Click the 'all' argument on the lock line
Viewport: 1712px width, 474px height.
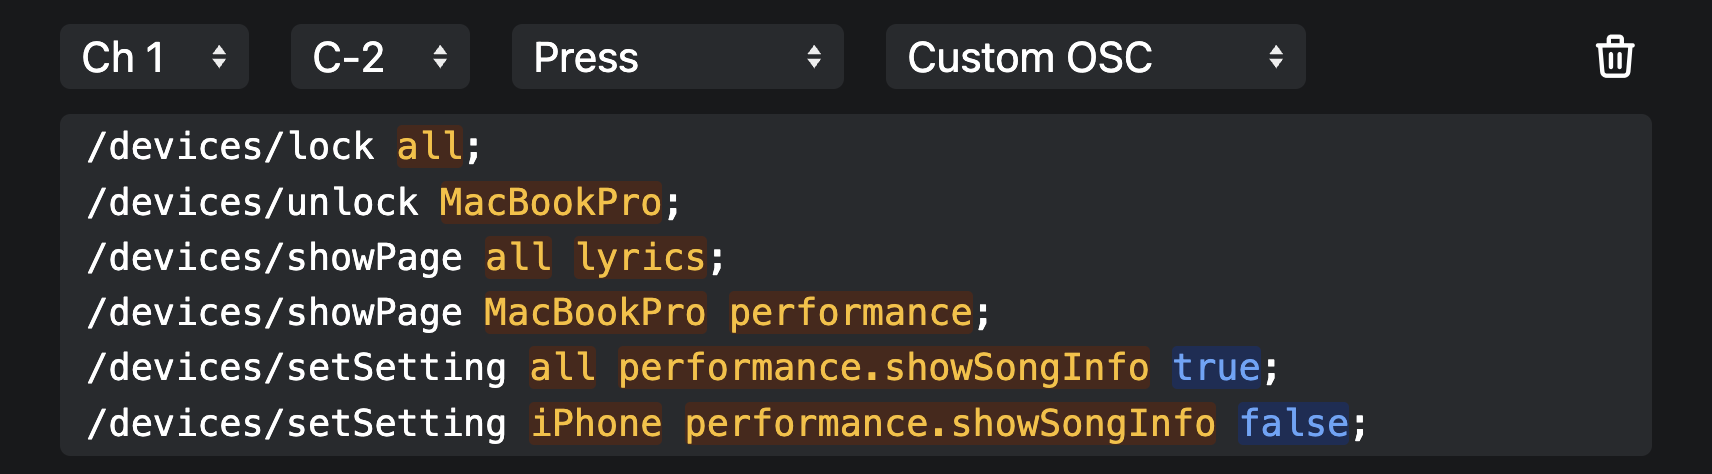pos(429,147)
